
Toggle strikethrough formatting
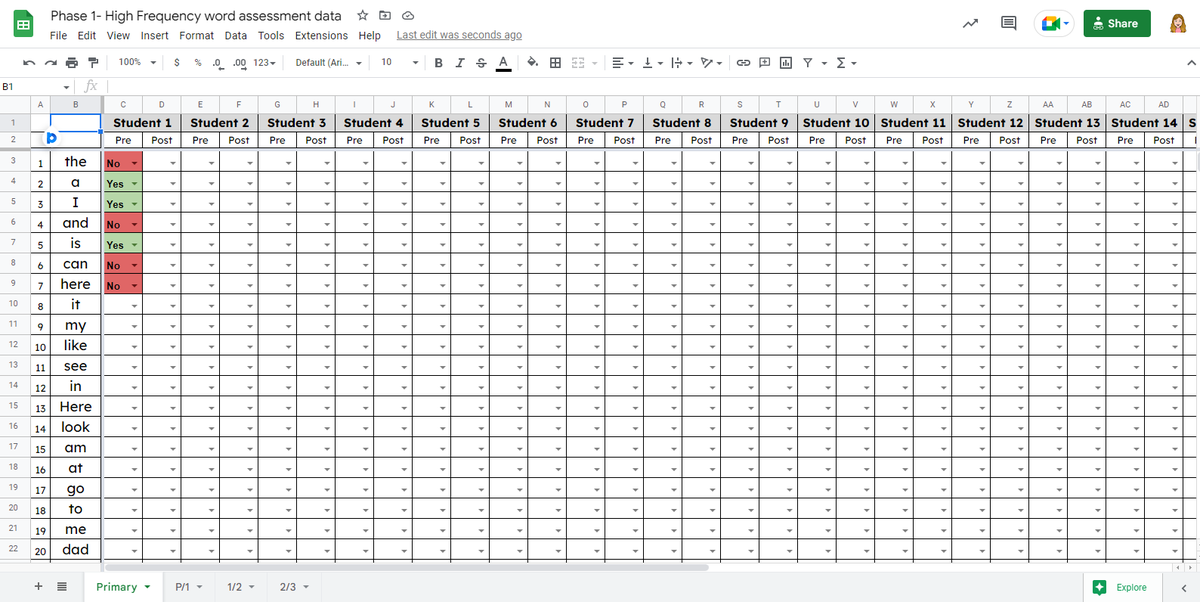pyautogui.click(x=481, y=62)
